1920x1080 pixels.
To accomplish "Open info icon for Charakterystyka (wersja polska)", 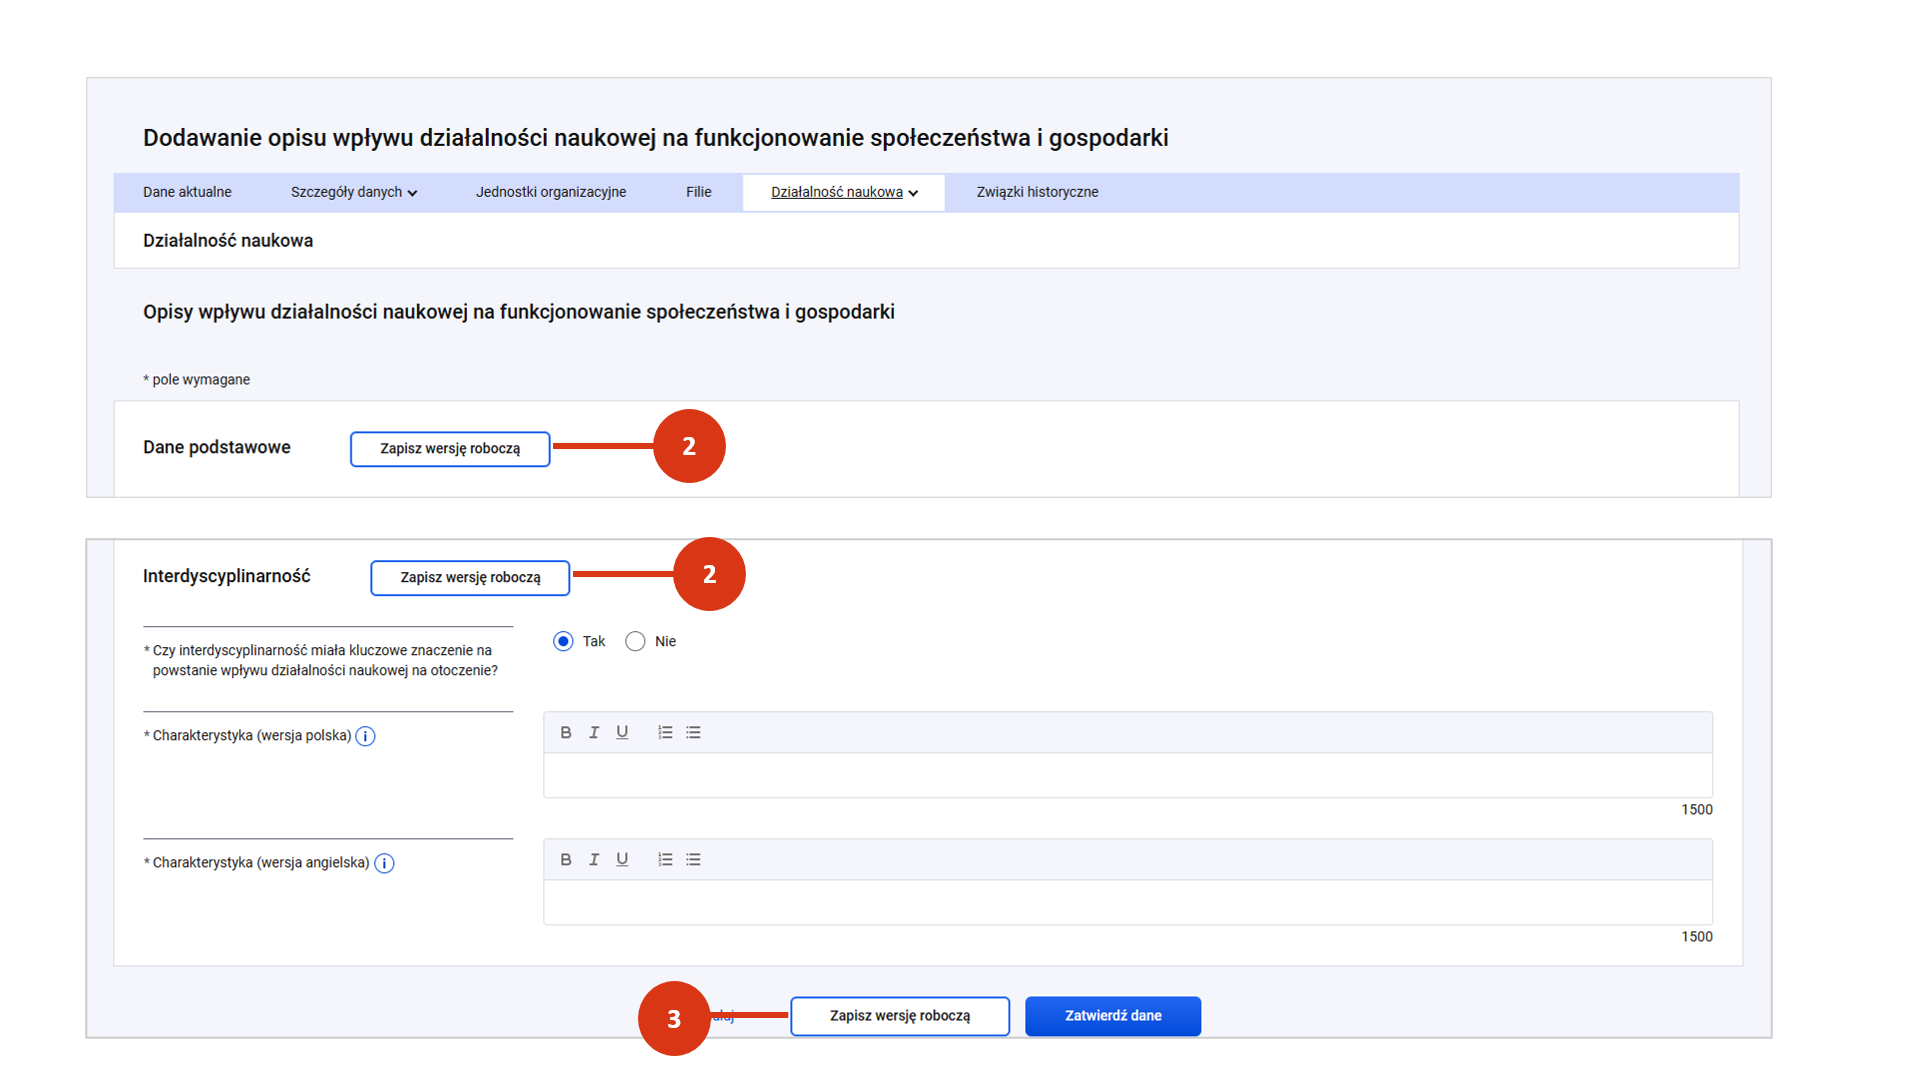I will click(x=366, y=737).
